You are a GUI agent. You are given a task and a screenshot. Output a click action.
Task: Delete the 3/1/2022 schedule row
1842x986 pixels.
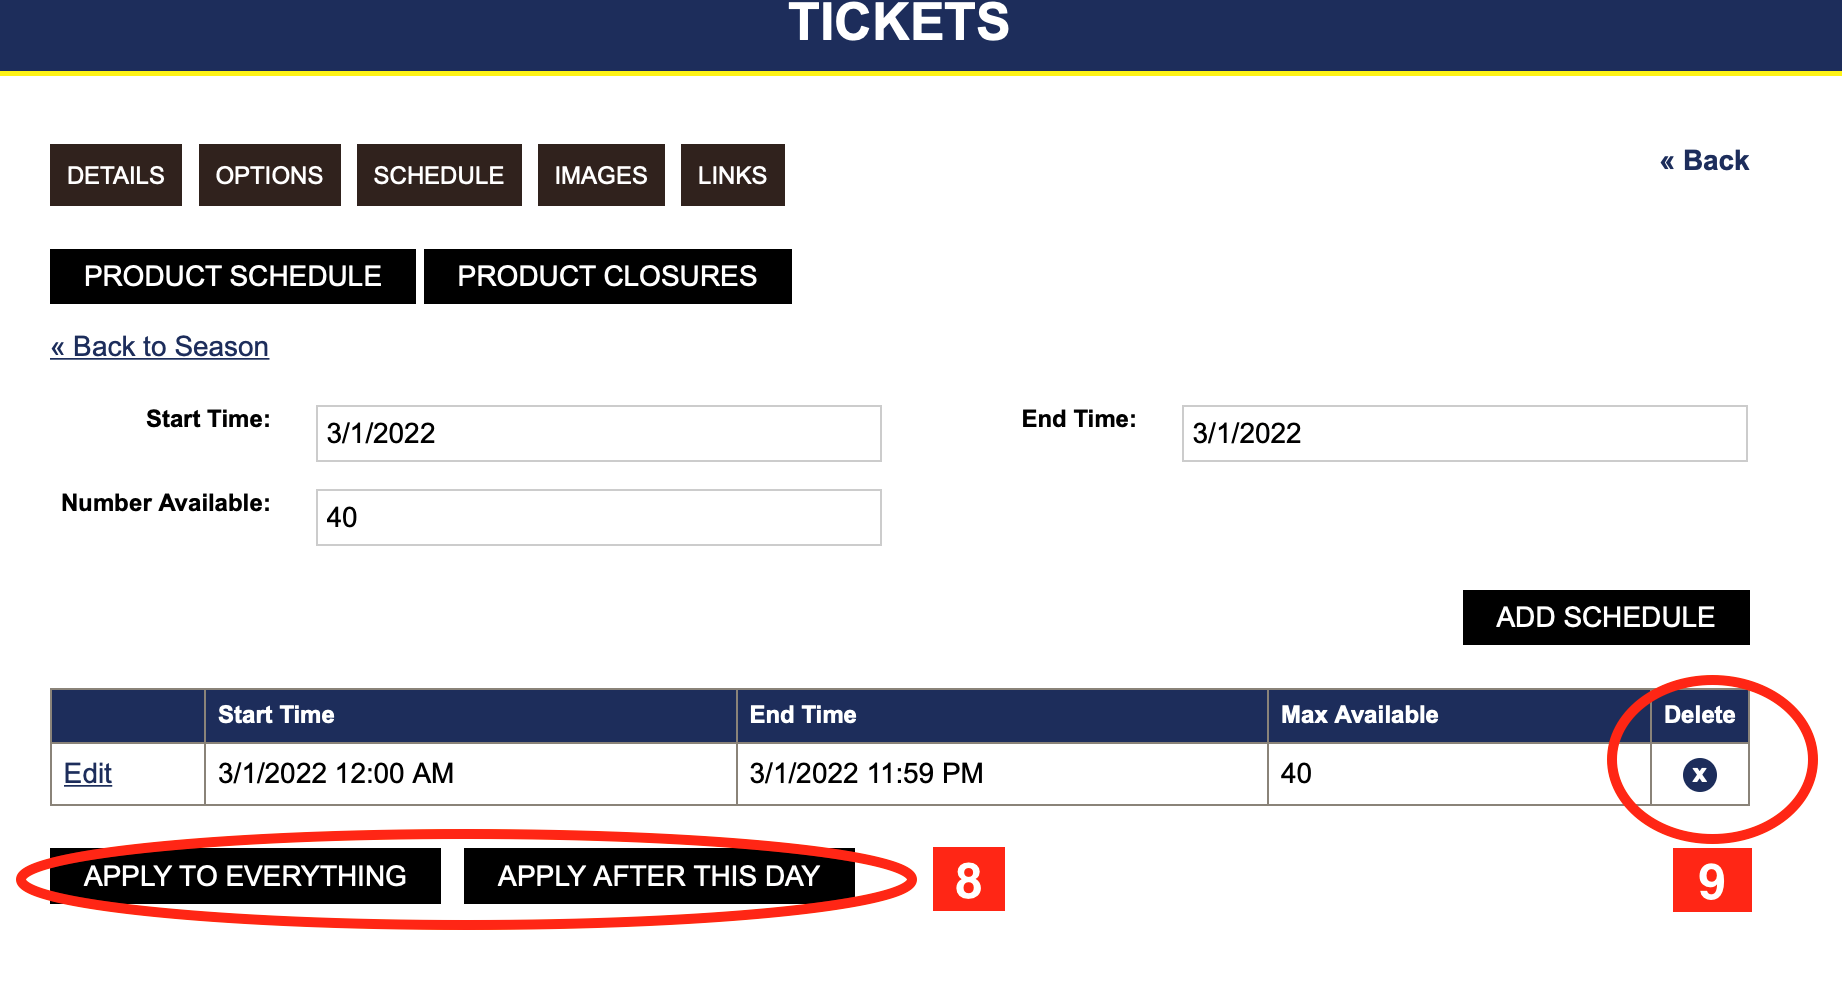(1699, 775)
